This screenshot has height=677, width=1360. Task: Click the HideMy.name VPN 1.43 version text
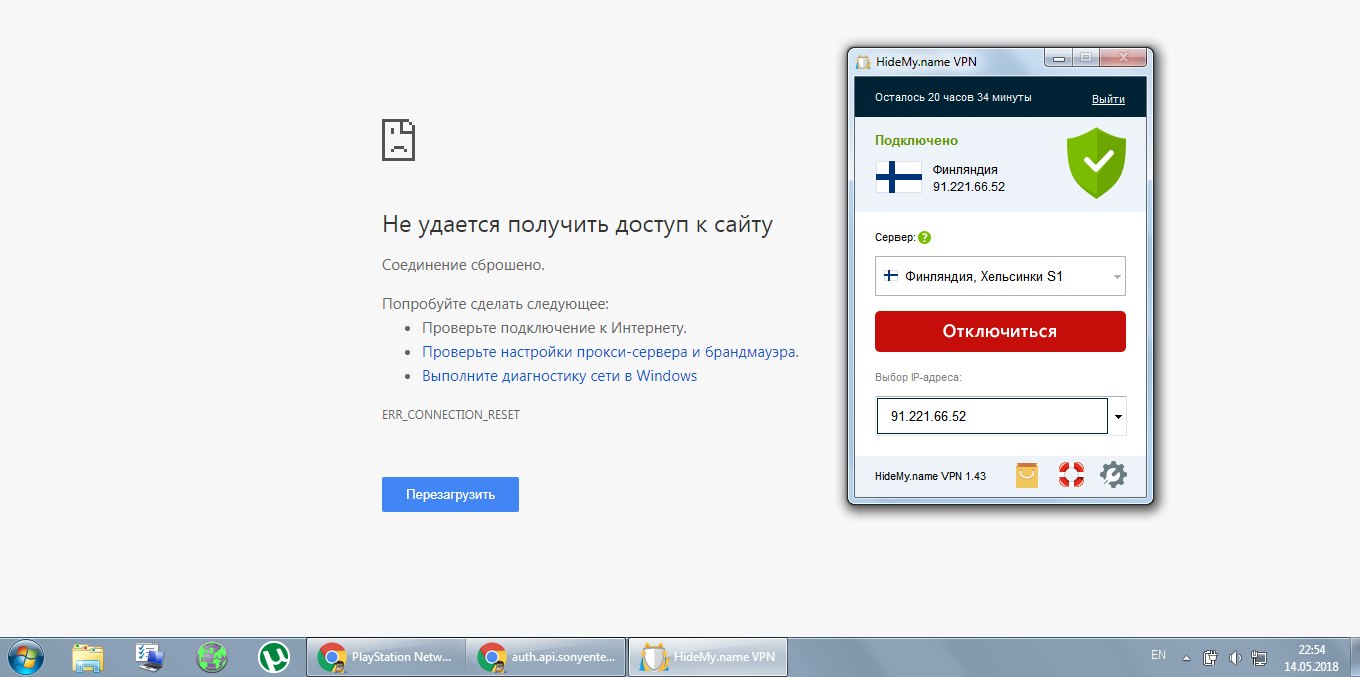coord(930,476)
